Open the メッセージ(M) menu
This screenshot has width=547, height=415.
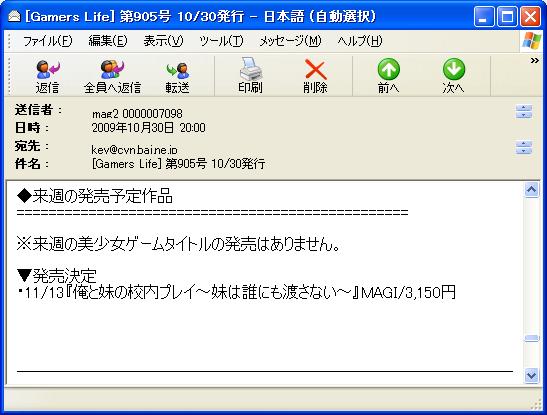(290, 41)
